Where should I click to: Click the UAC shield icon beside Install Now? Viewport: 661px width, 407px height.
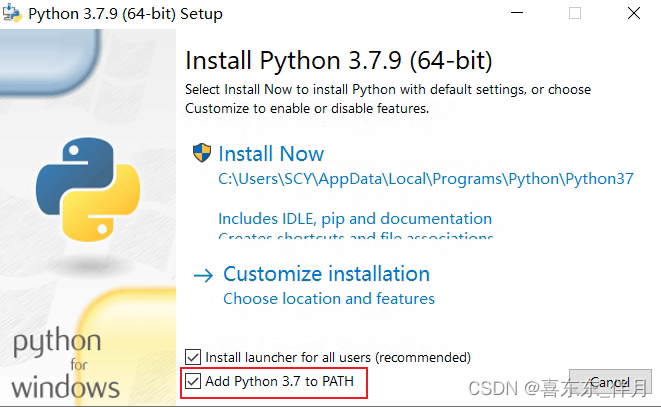(x=202, y=153)
